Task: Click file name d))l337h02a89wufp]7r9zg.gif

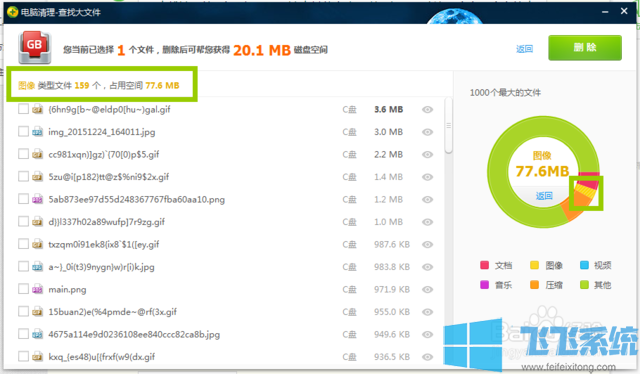Action: (107, 222)
